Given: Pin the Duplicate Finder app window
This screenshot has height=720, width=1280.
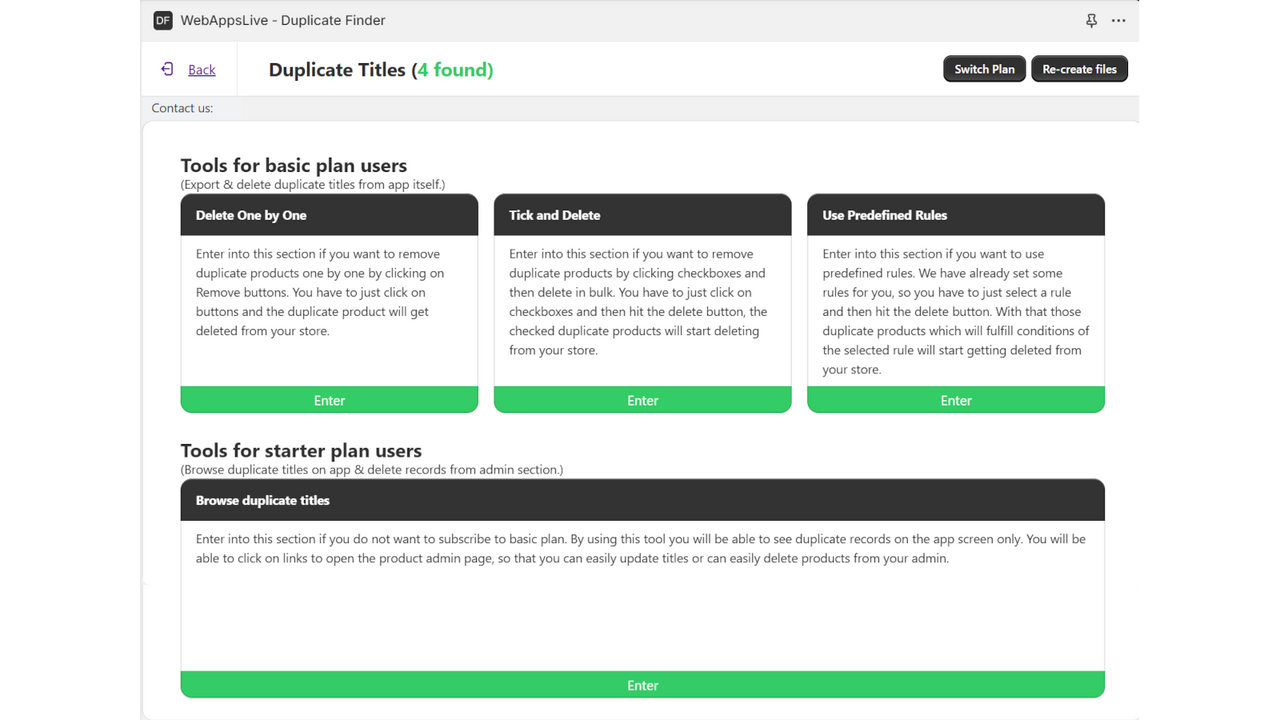Looking at the screenshot, I should pyautogui.click(x=1089, y=20).
